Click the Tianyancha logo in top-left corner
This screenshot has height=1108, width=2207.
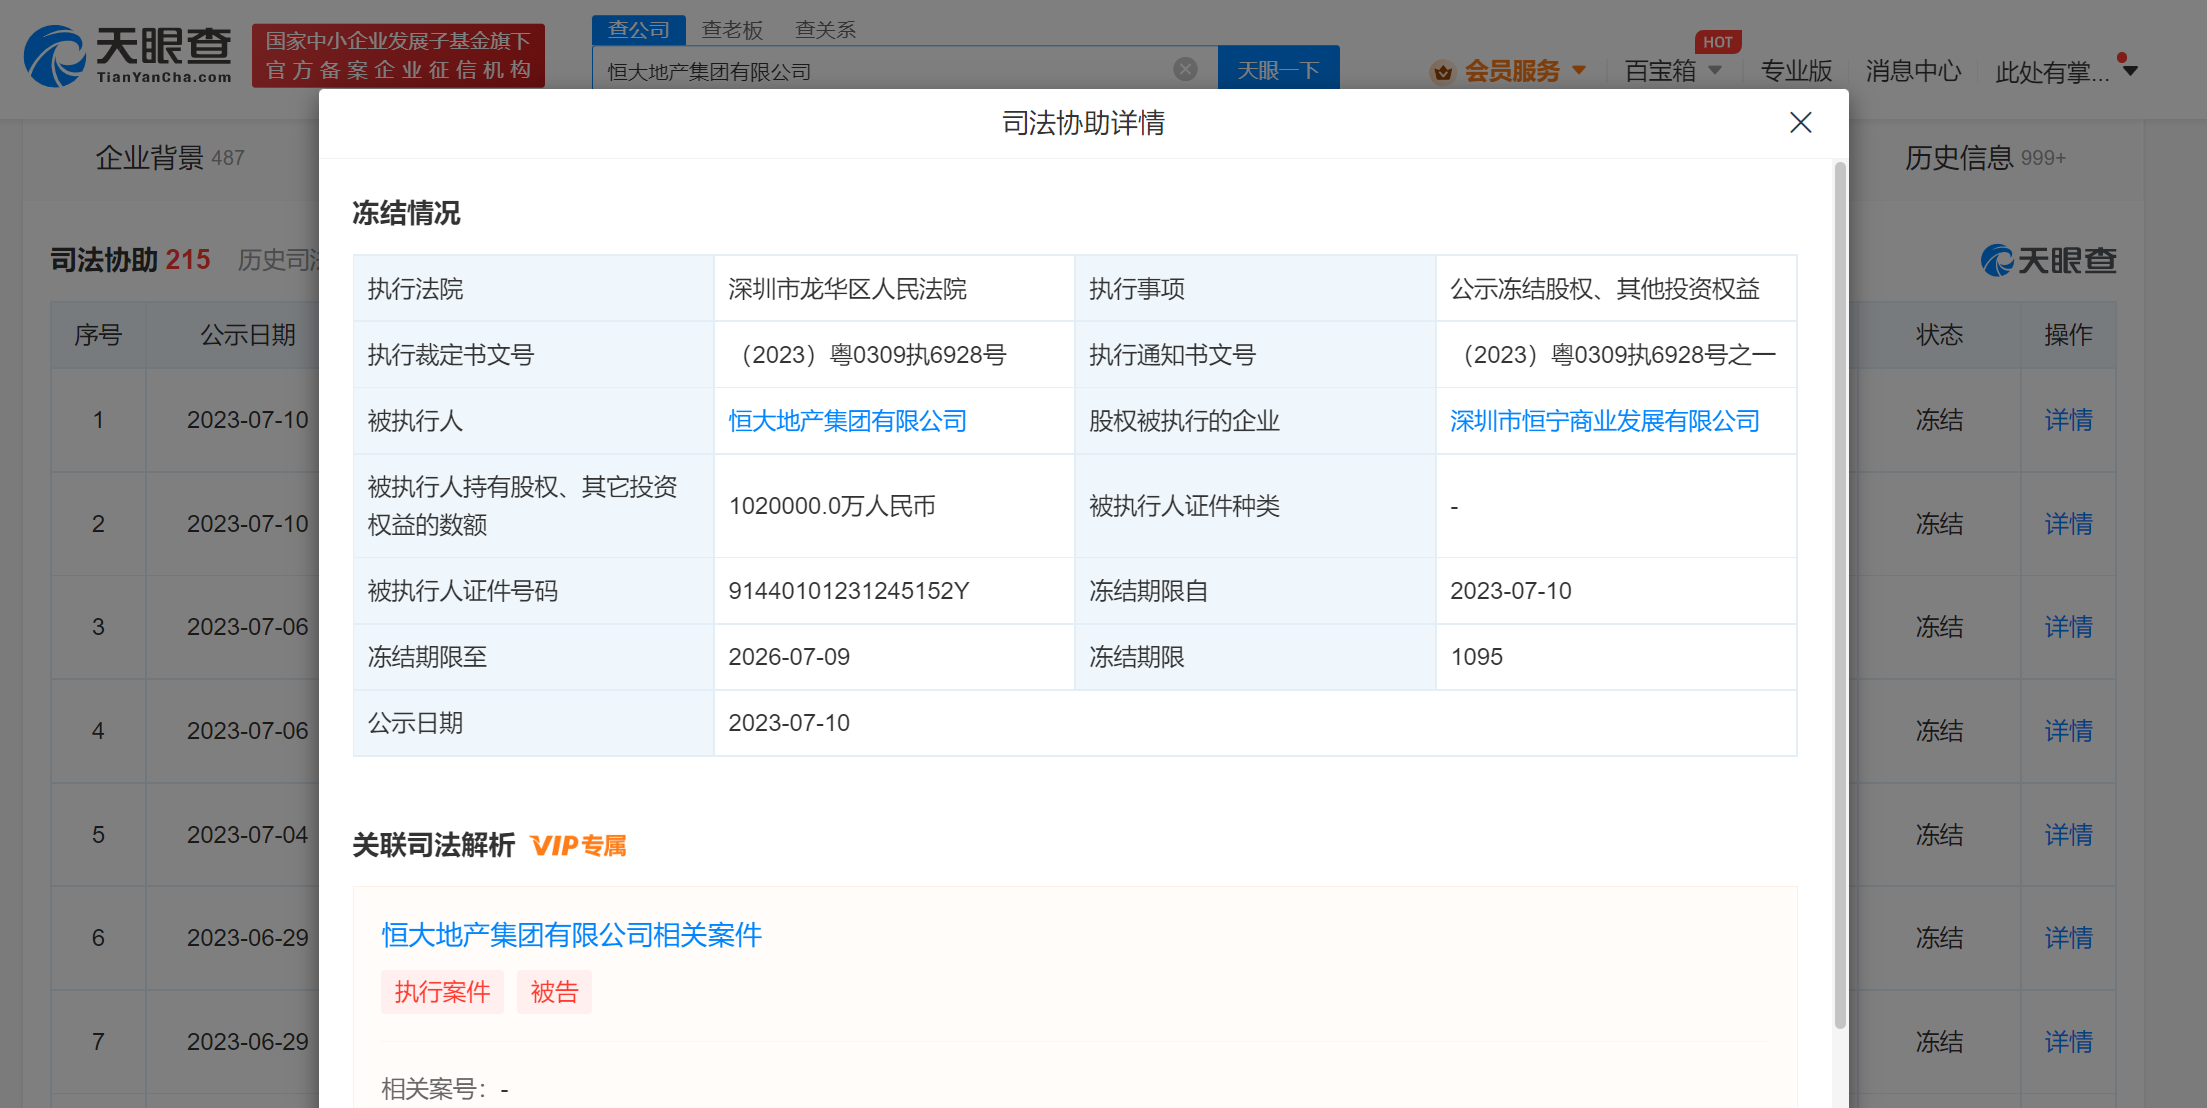point(125,55)
